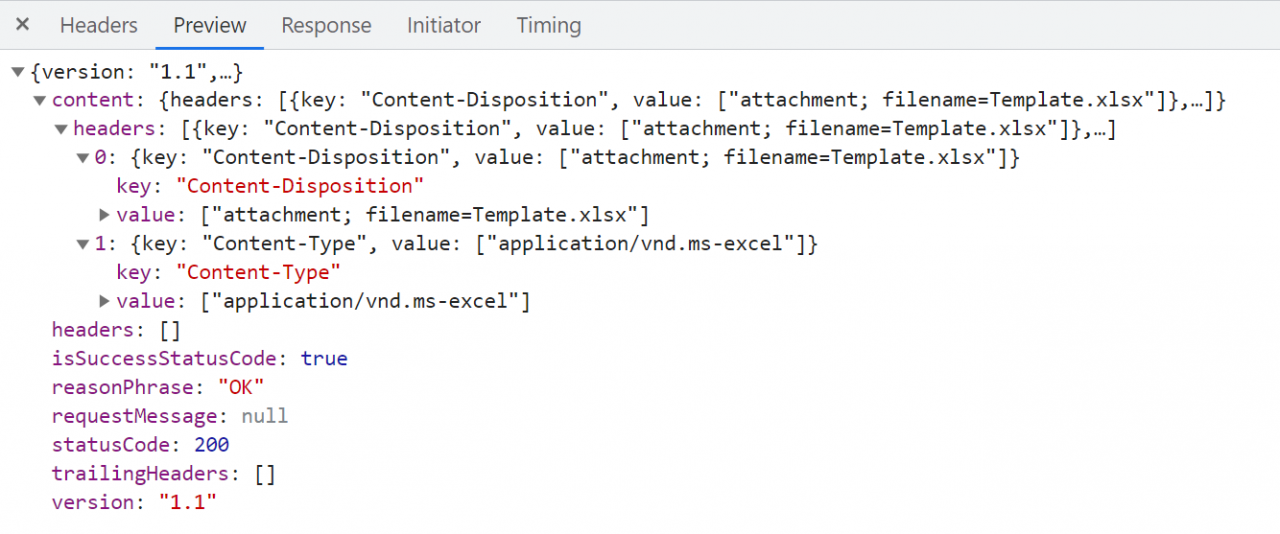The width and height of the screenshot is (1280, 534).
Task: Switch to the Initiator tab
Action: (444, 26)
